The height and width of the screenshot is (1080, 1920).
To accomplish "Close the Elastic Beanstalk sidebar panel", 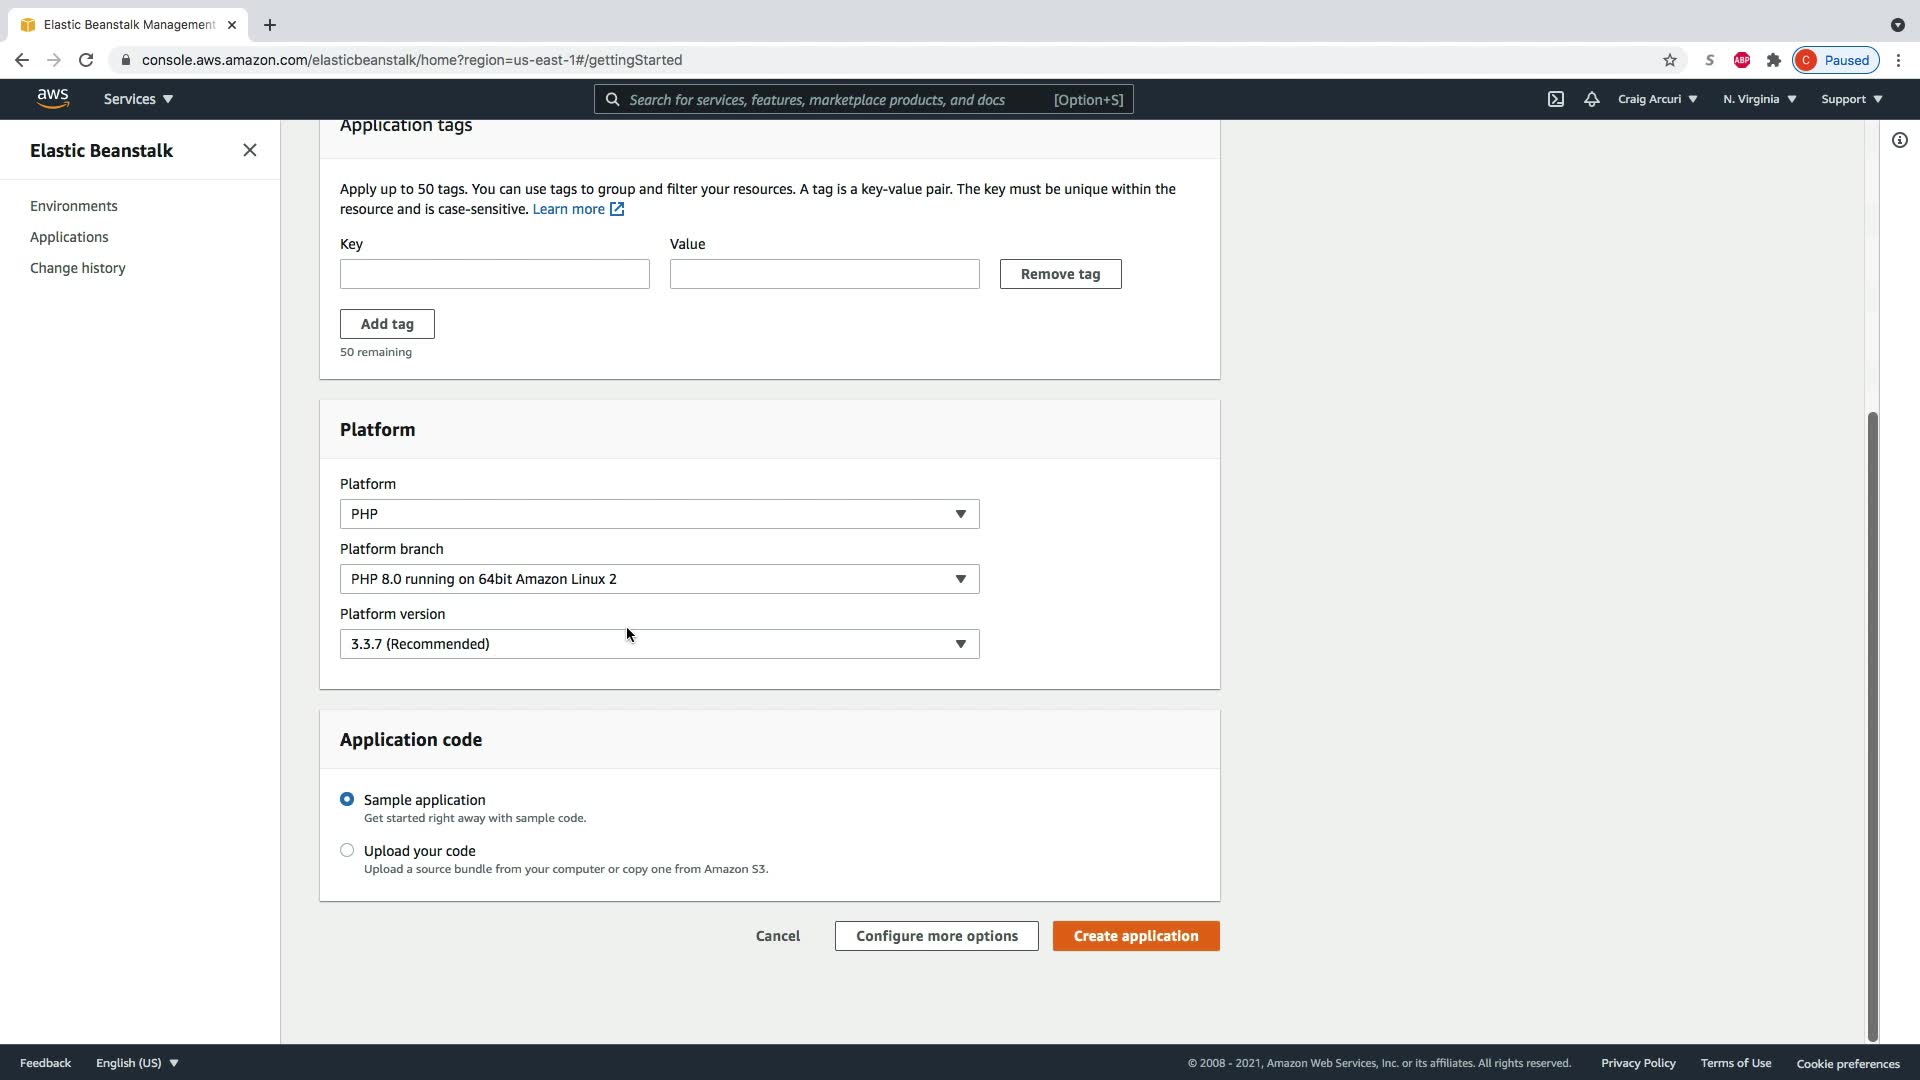I will tap(250, 150).
